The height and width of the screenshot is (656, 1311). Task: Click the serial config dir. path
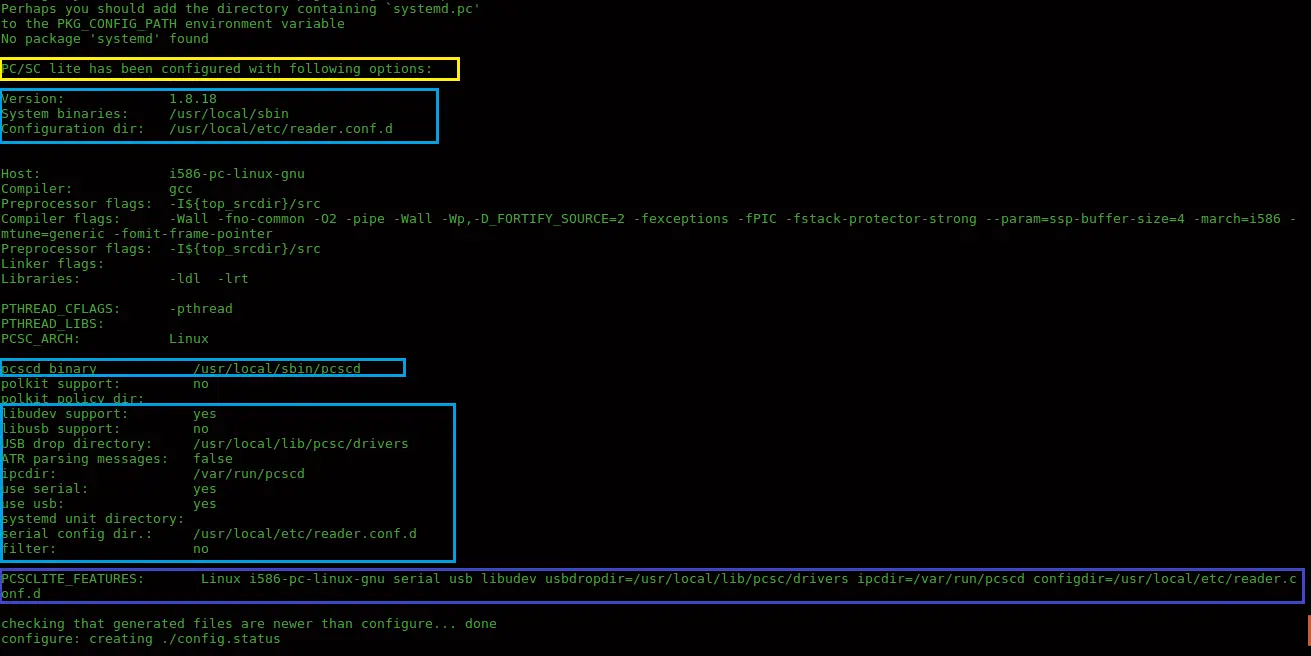tap(305, 534)
